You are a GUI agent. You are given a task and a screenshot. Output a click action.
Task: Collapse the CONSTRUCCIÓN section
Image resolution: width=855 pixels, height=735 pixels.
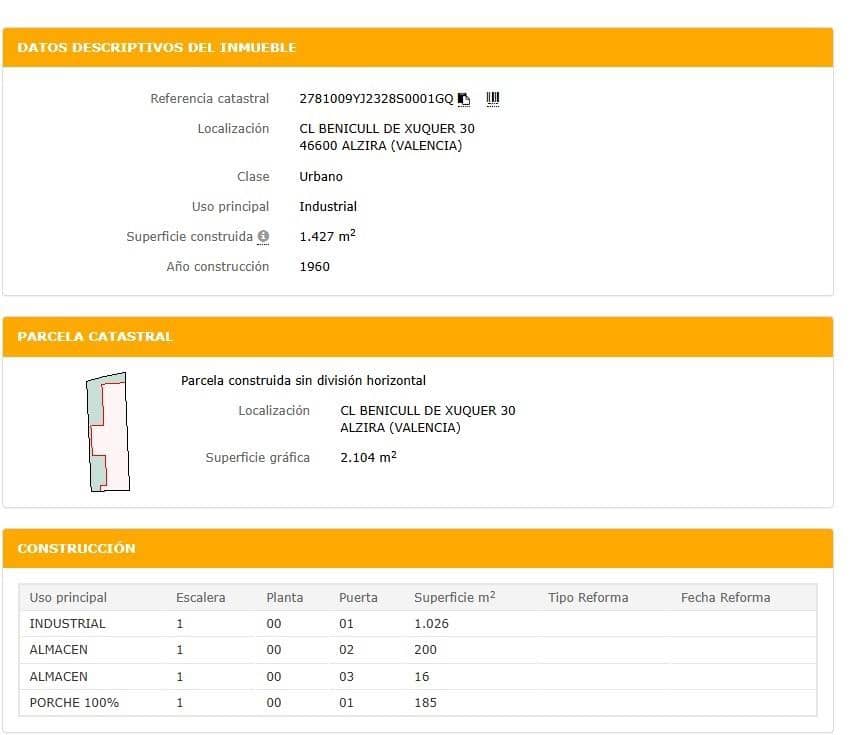pyautogui.click(x=76, y=548)
